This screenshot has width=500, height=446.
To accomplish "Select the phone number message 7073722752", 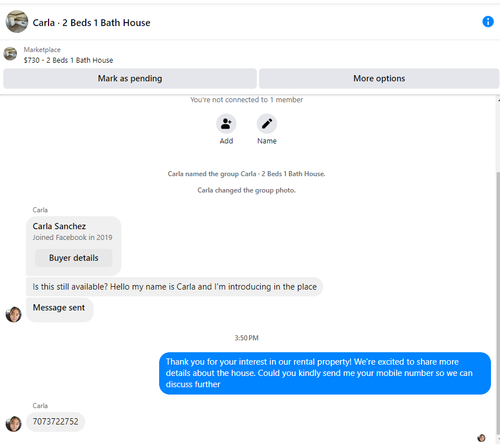I will (55, 422).
